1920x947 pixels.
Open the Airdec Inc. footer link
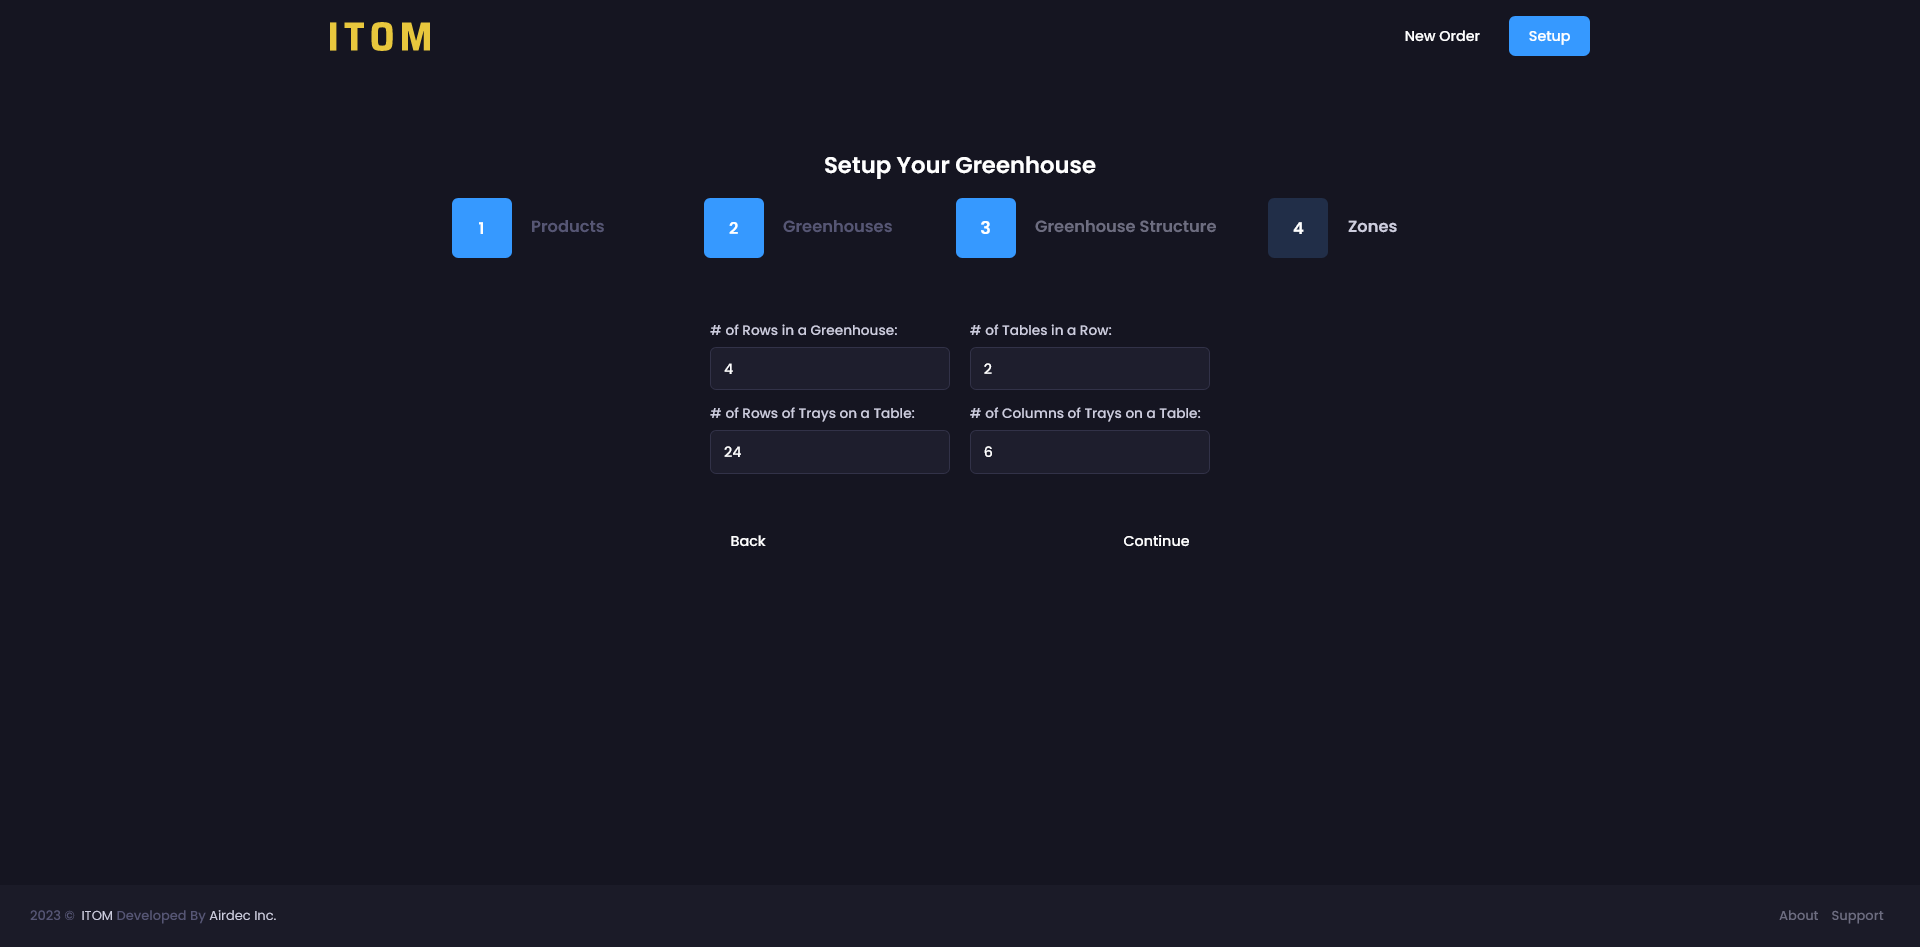pos(242,916)
